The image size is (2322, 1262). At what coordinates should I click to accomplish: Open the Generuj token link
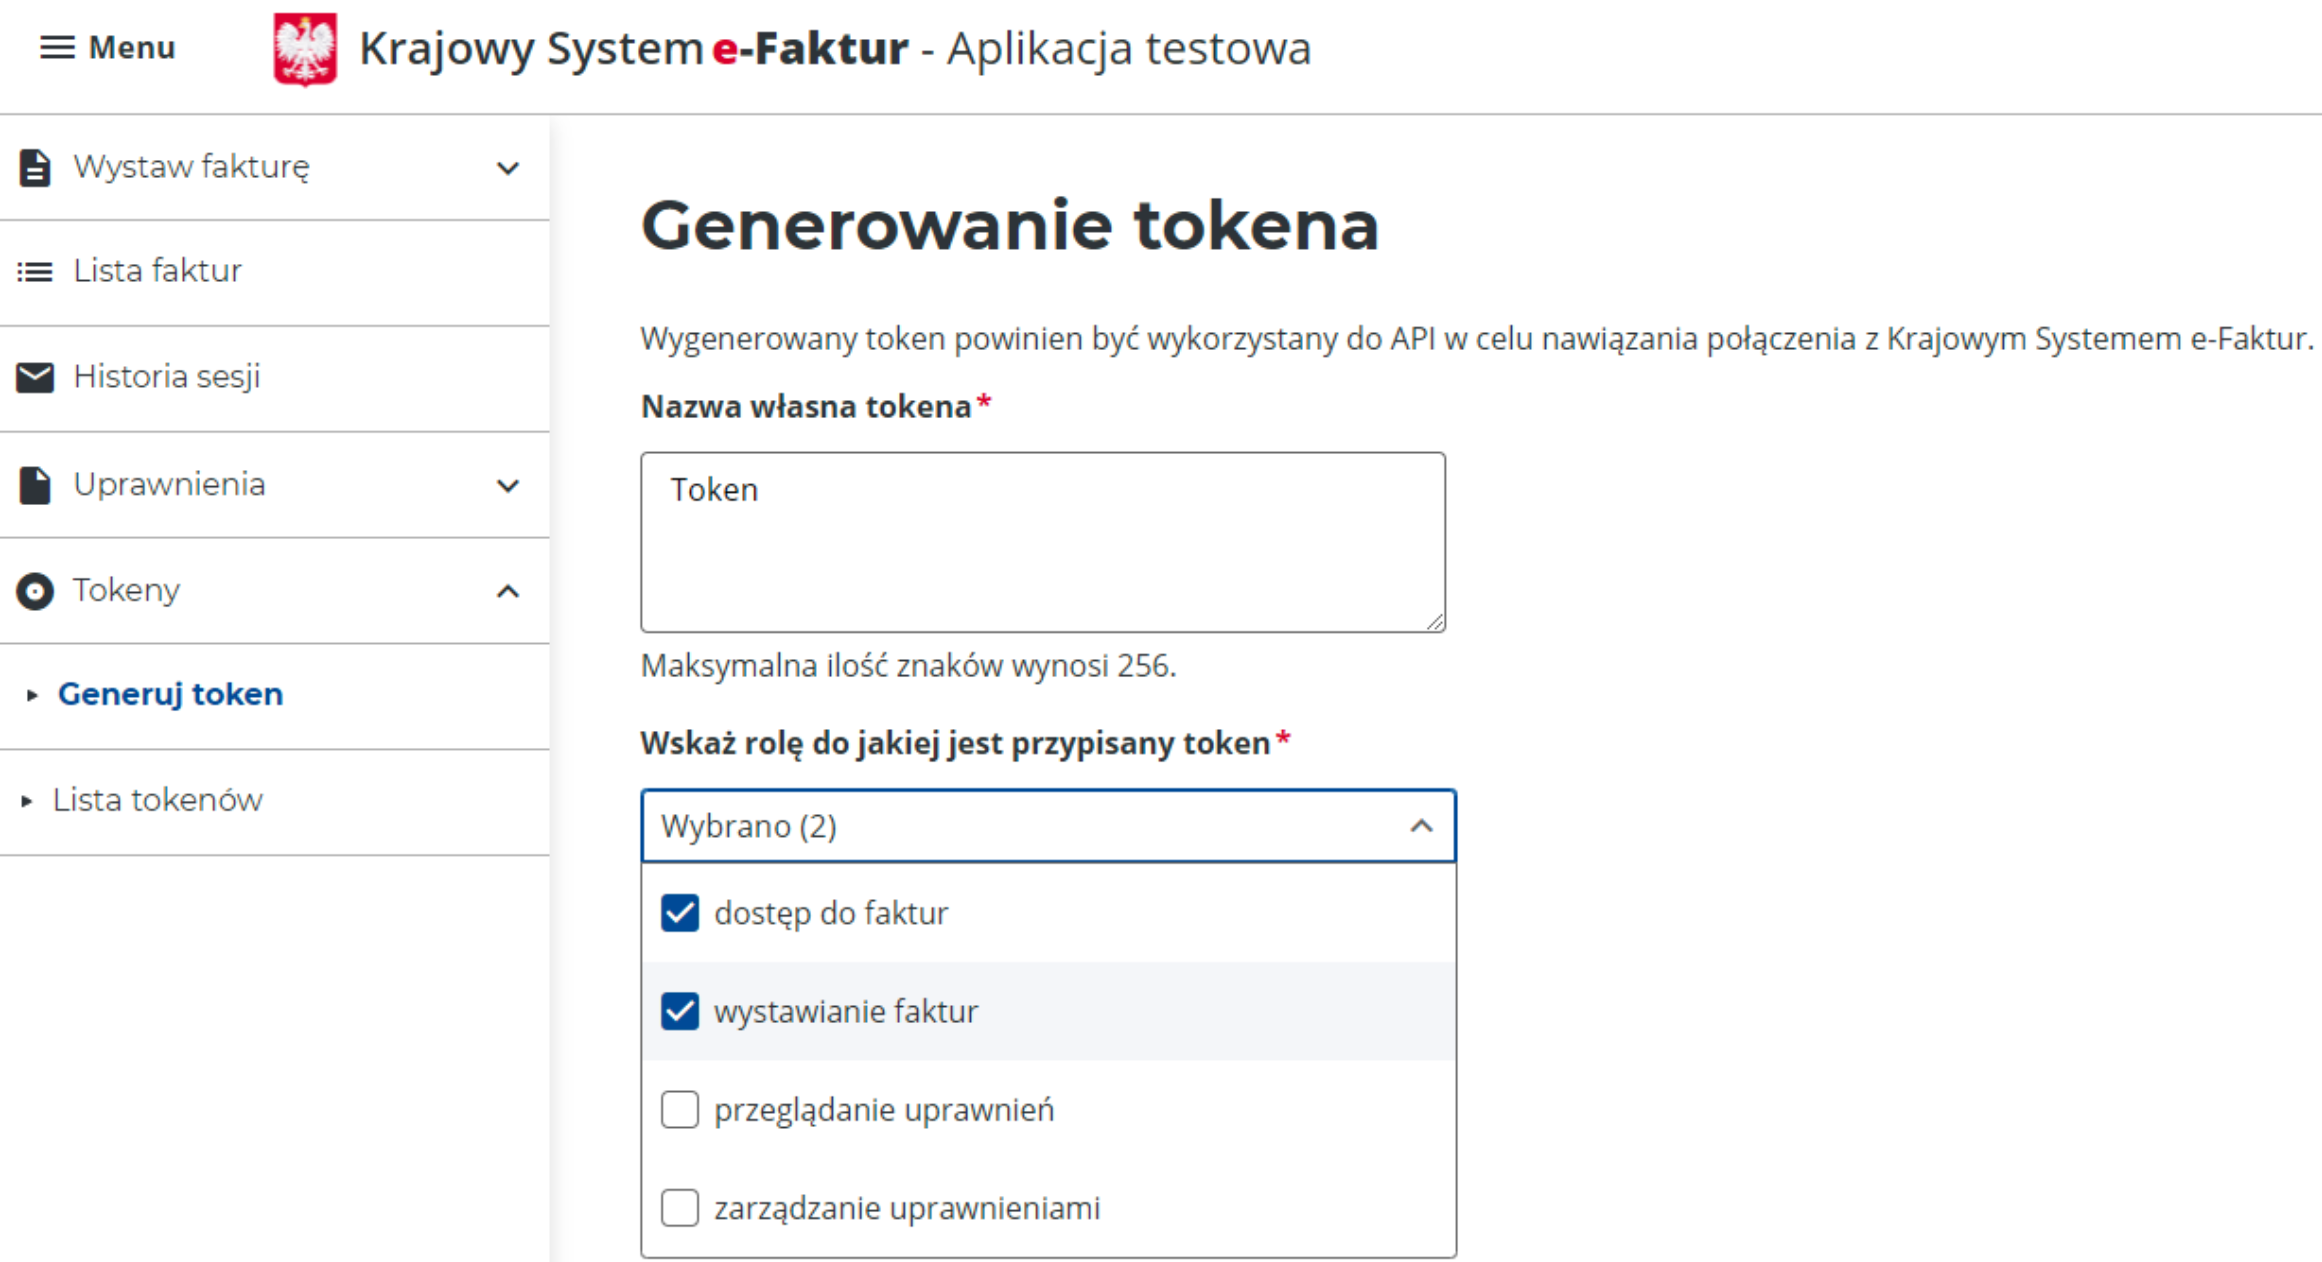click(x=171, y=694)
